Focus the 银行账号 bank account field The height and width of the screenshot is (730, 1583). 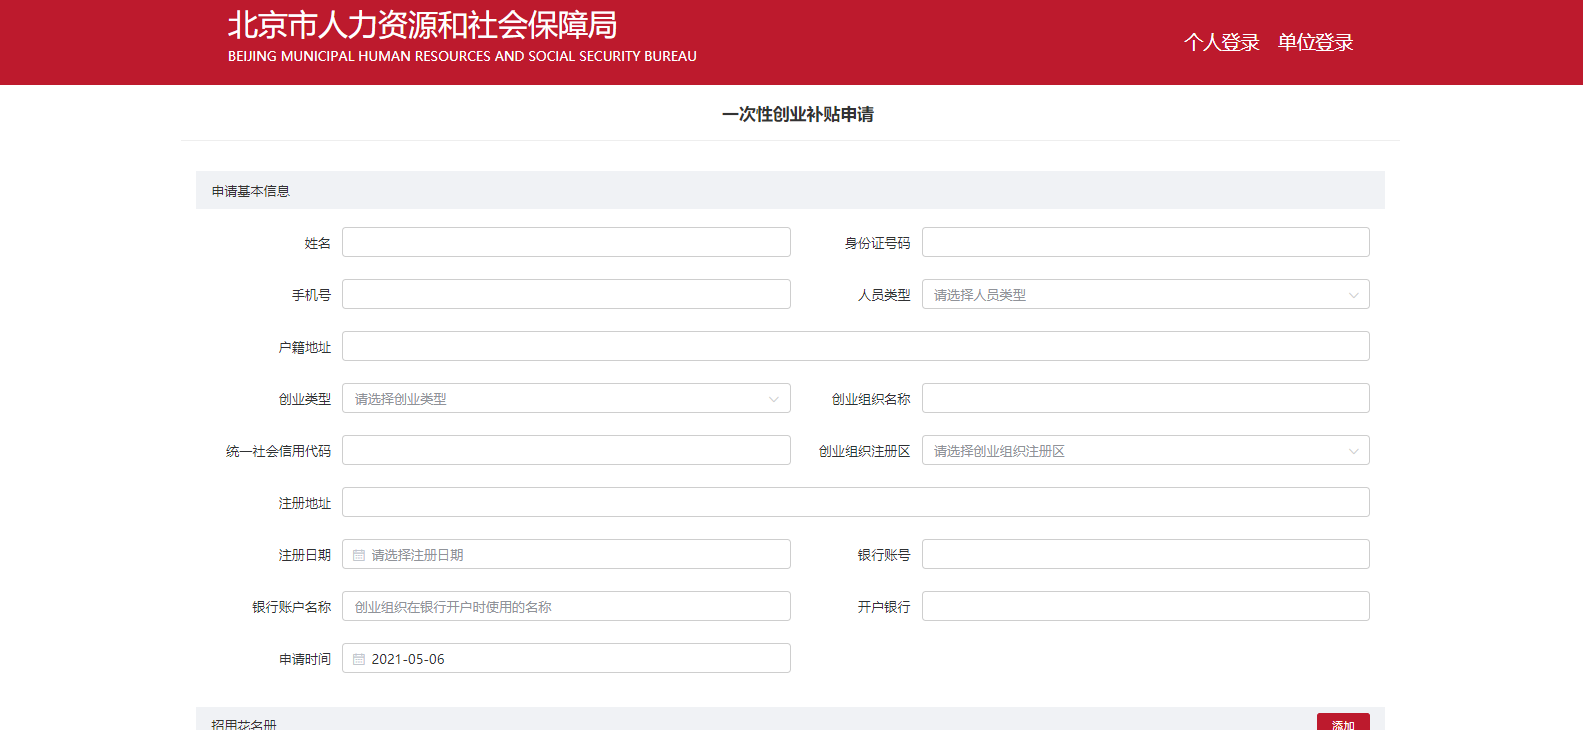(x=1146, y=554)
